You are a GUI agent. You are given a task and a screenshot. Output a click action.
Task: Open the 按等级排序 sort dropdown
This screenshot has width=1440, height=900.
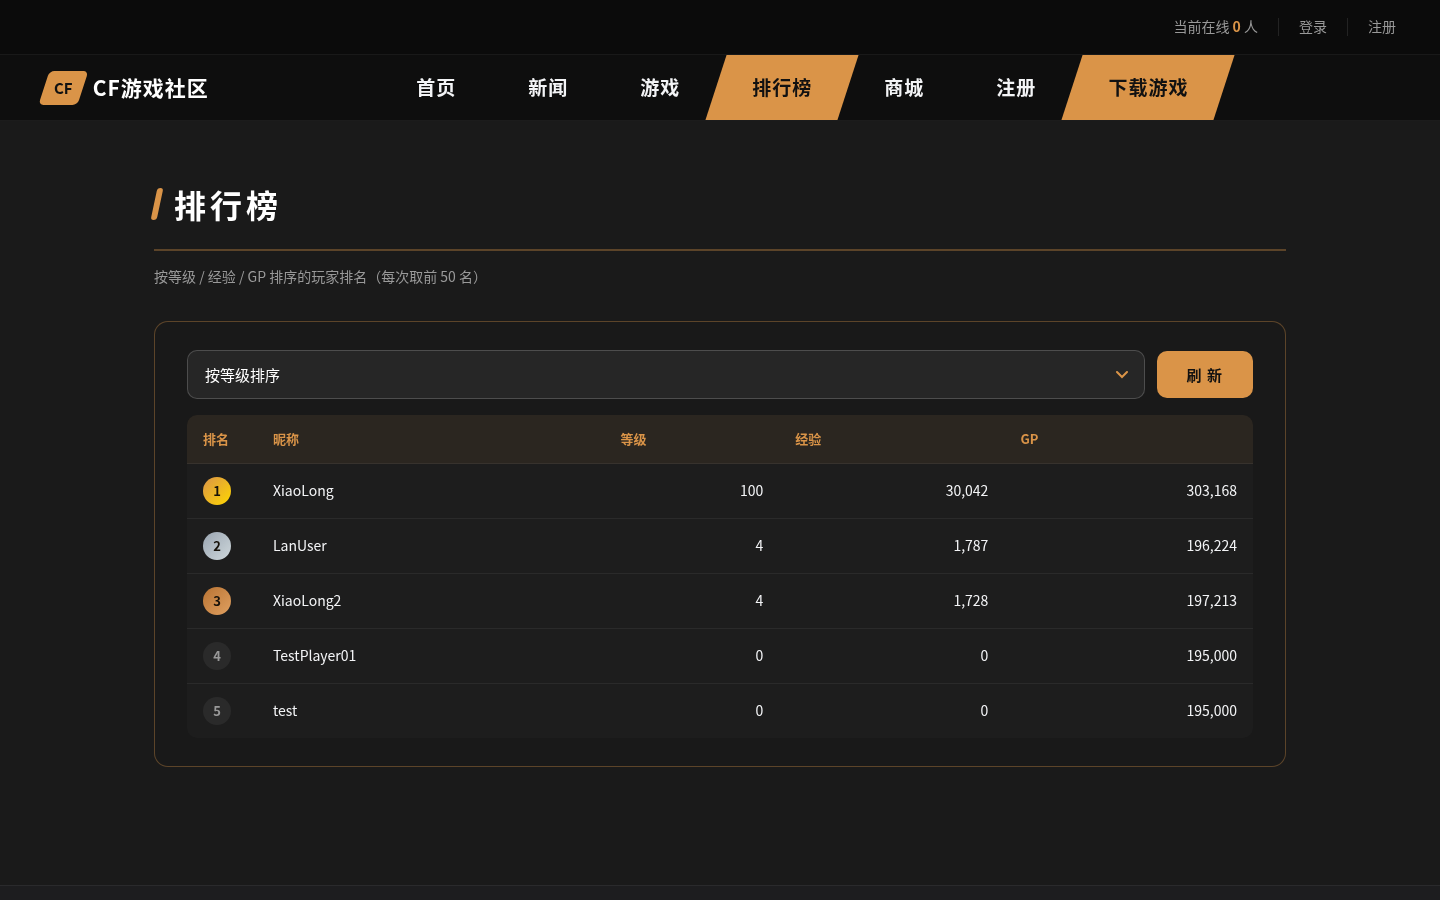[666, 375]
